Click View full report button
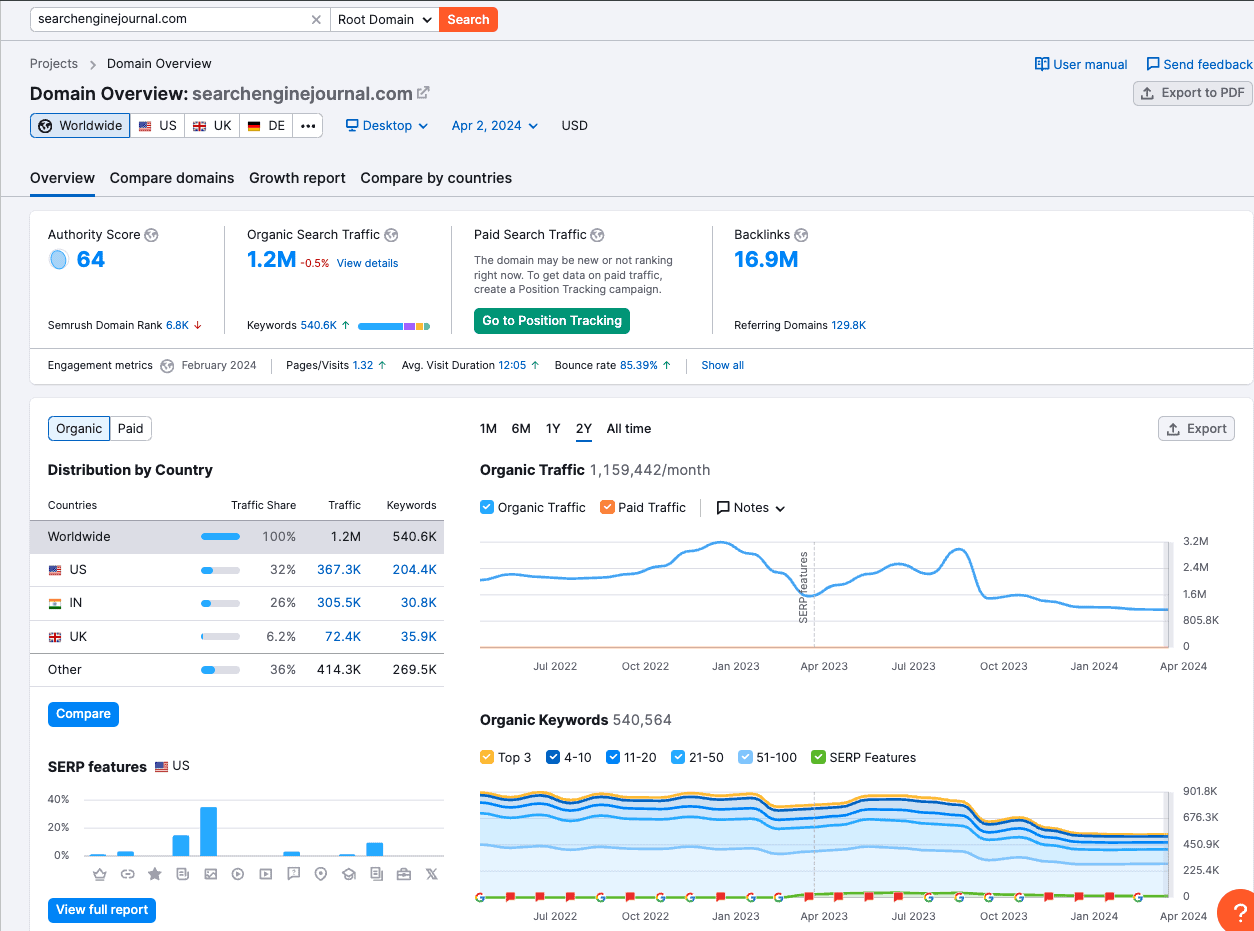This screenshot has height=931, width=1254. (102, 910)
